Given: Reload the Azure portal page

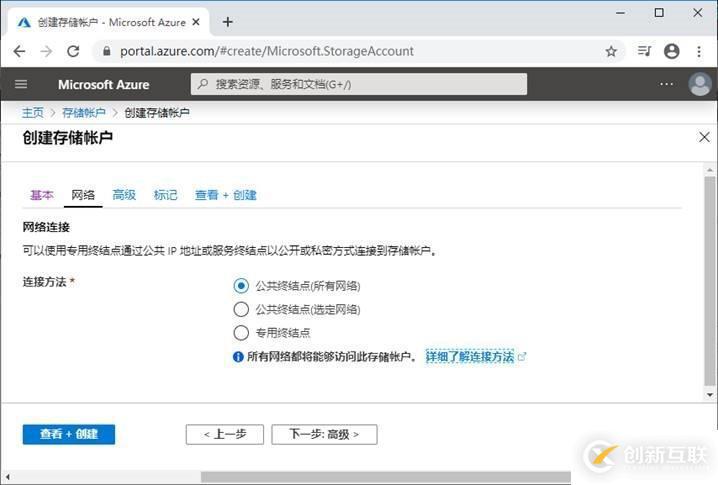Looking at the screenshot, I should tap(73, 51).
